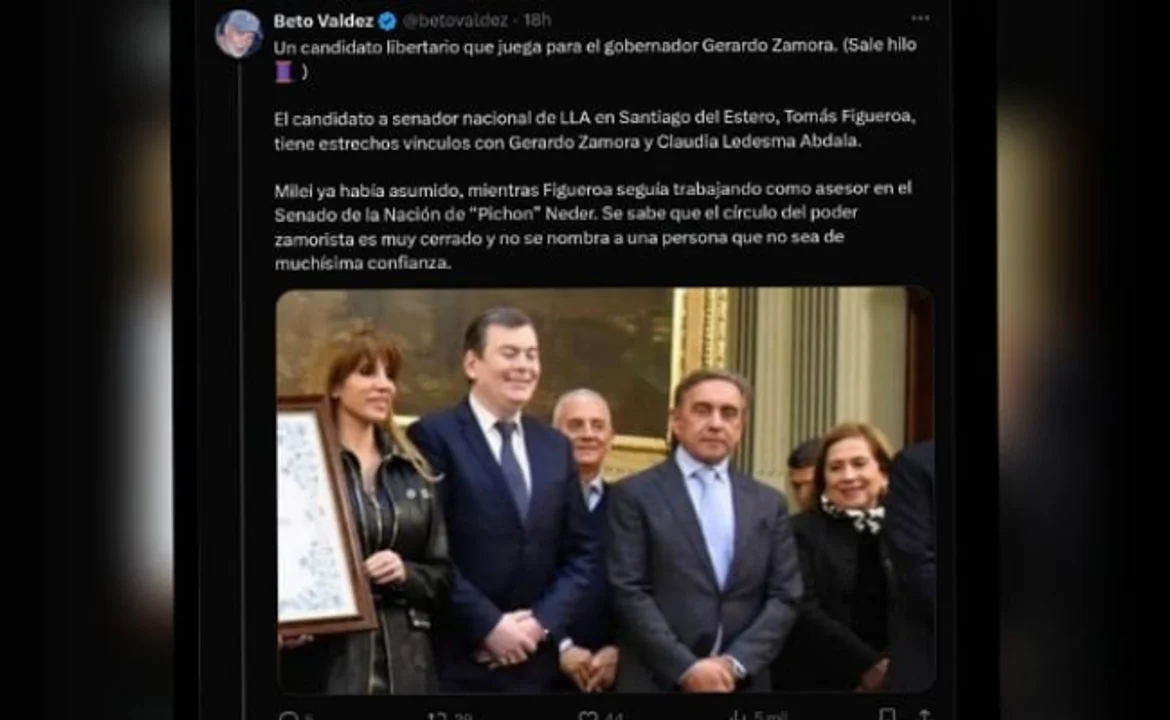
Task: Repost the tweet using the retweet icon
Action: pyautogui.click(x=438, y=716)
